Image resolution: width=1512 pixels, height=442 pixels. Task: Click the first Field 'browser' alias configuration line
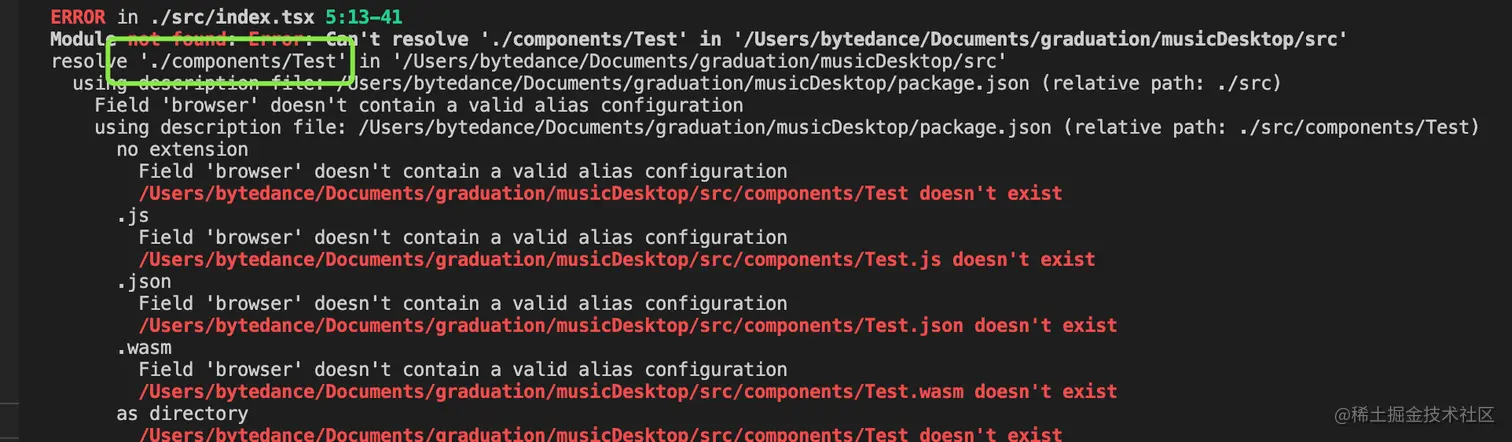click(419, 105)
